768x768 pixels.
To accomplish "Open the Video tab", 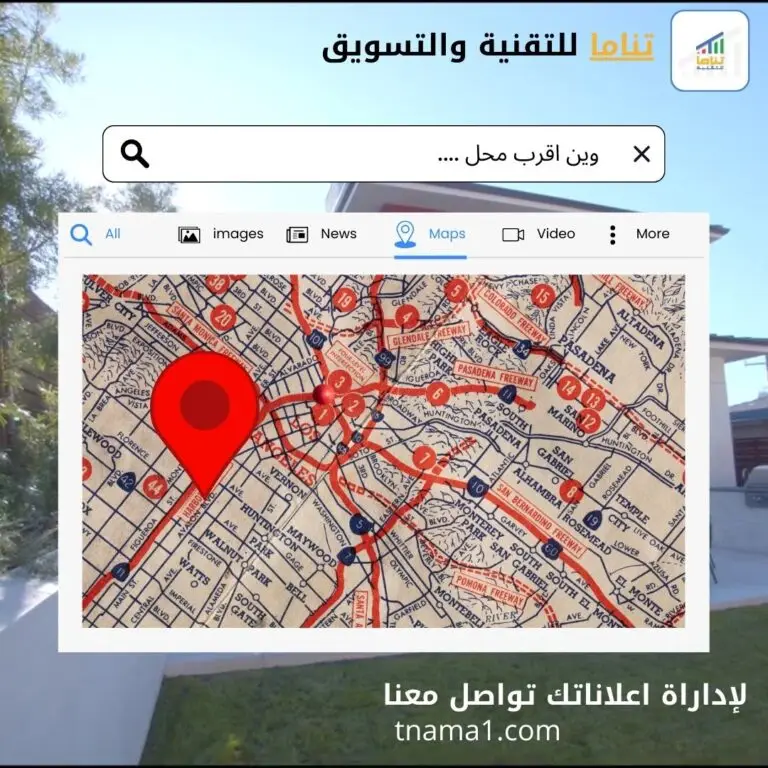I will pyautogui.click(x=556, y=234).
